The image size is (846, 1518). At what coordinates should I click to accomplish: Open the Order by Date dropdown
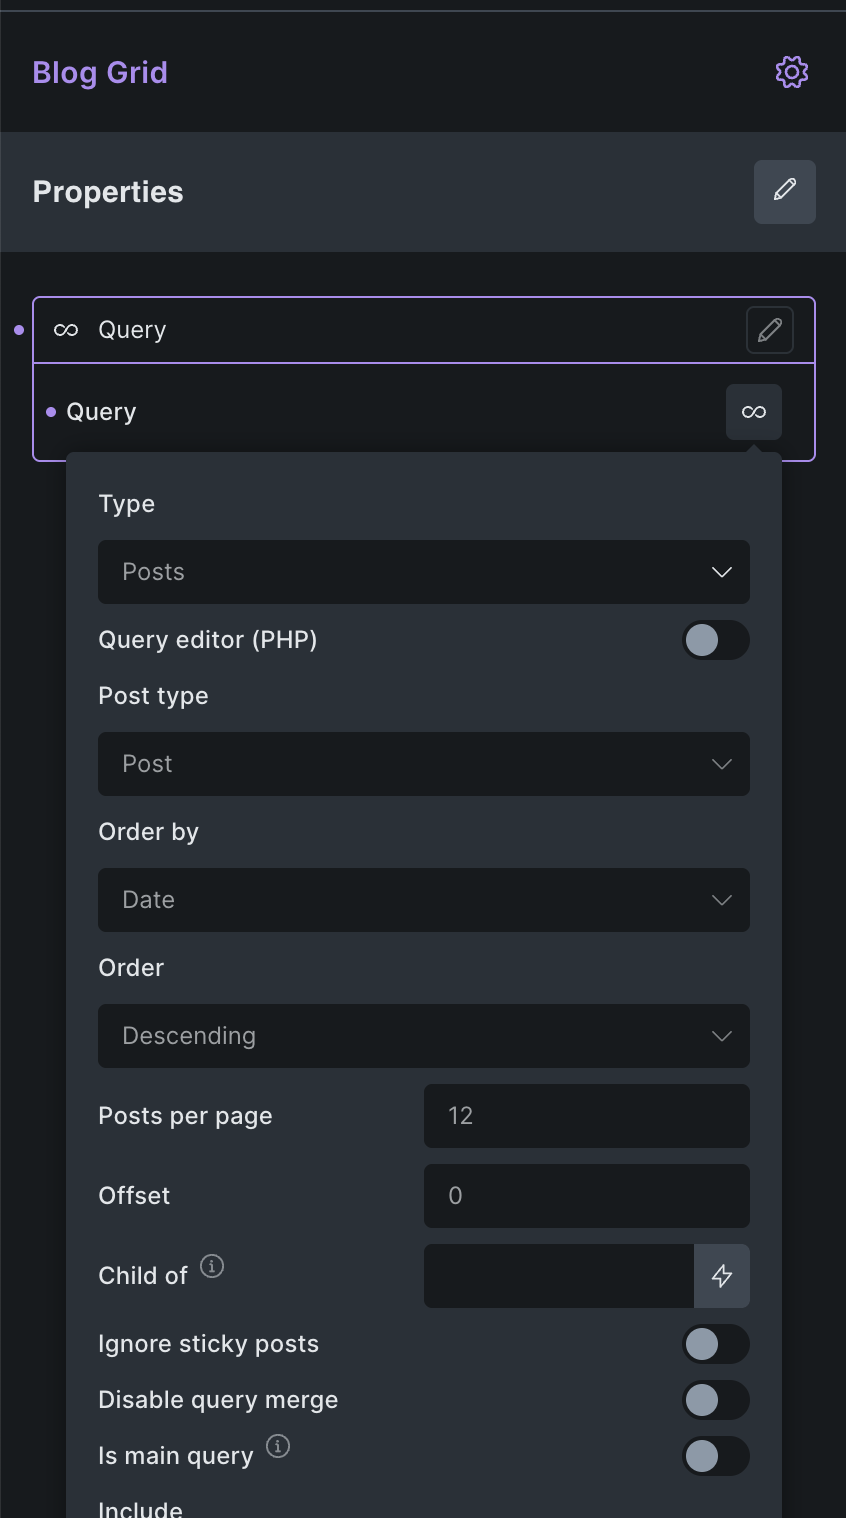click(x=423, y=900)
